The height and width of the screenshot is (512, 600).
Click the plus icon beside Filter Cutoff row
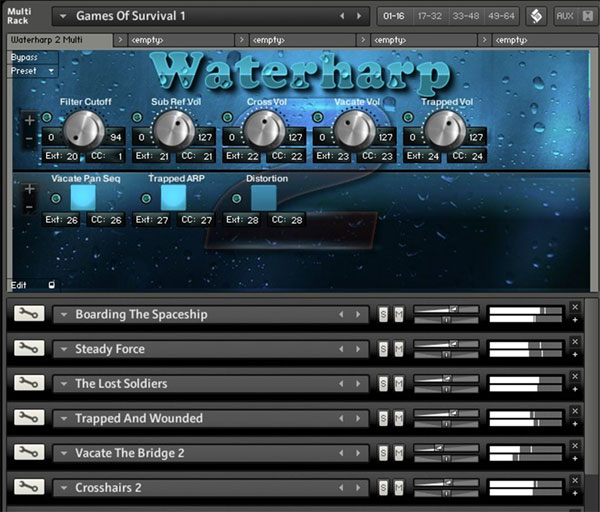tap(30, 120)
